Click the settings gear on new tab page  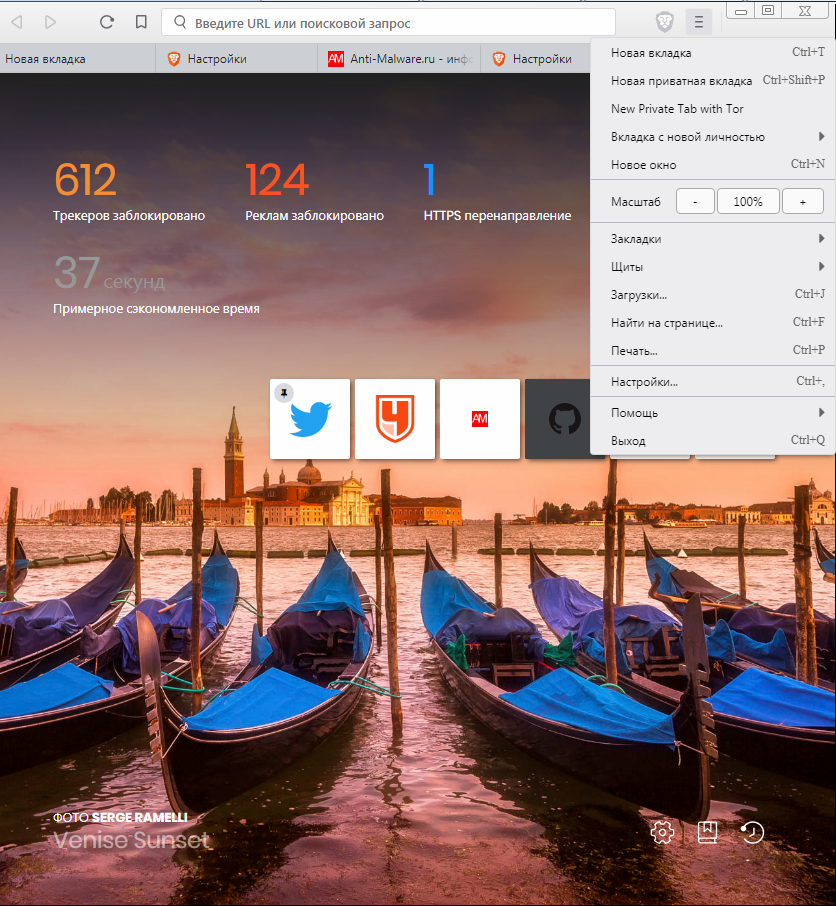click(662, 833)
